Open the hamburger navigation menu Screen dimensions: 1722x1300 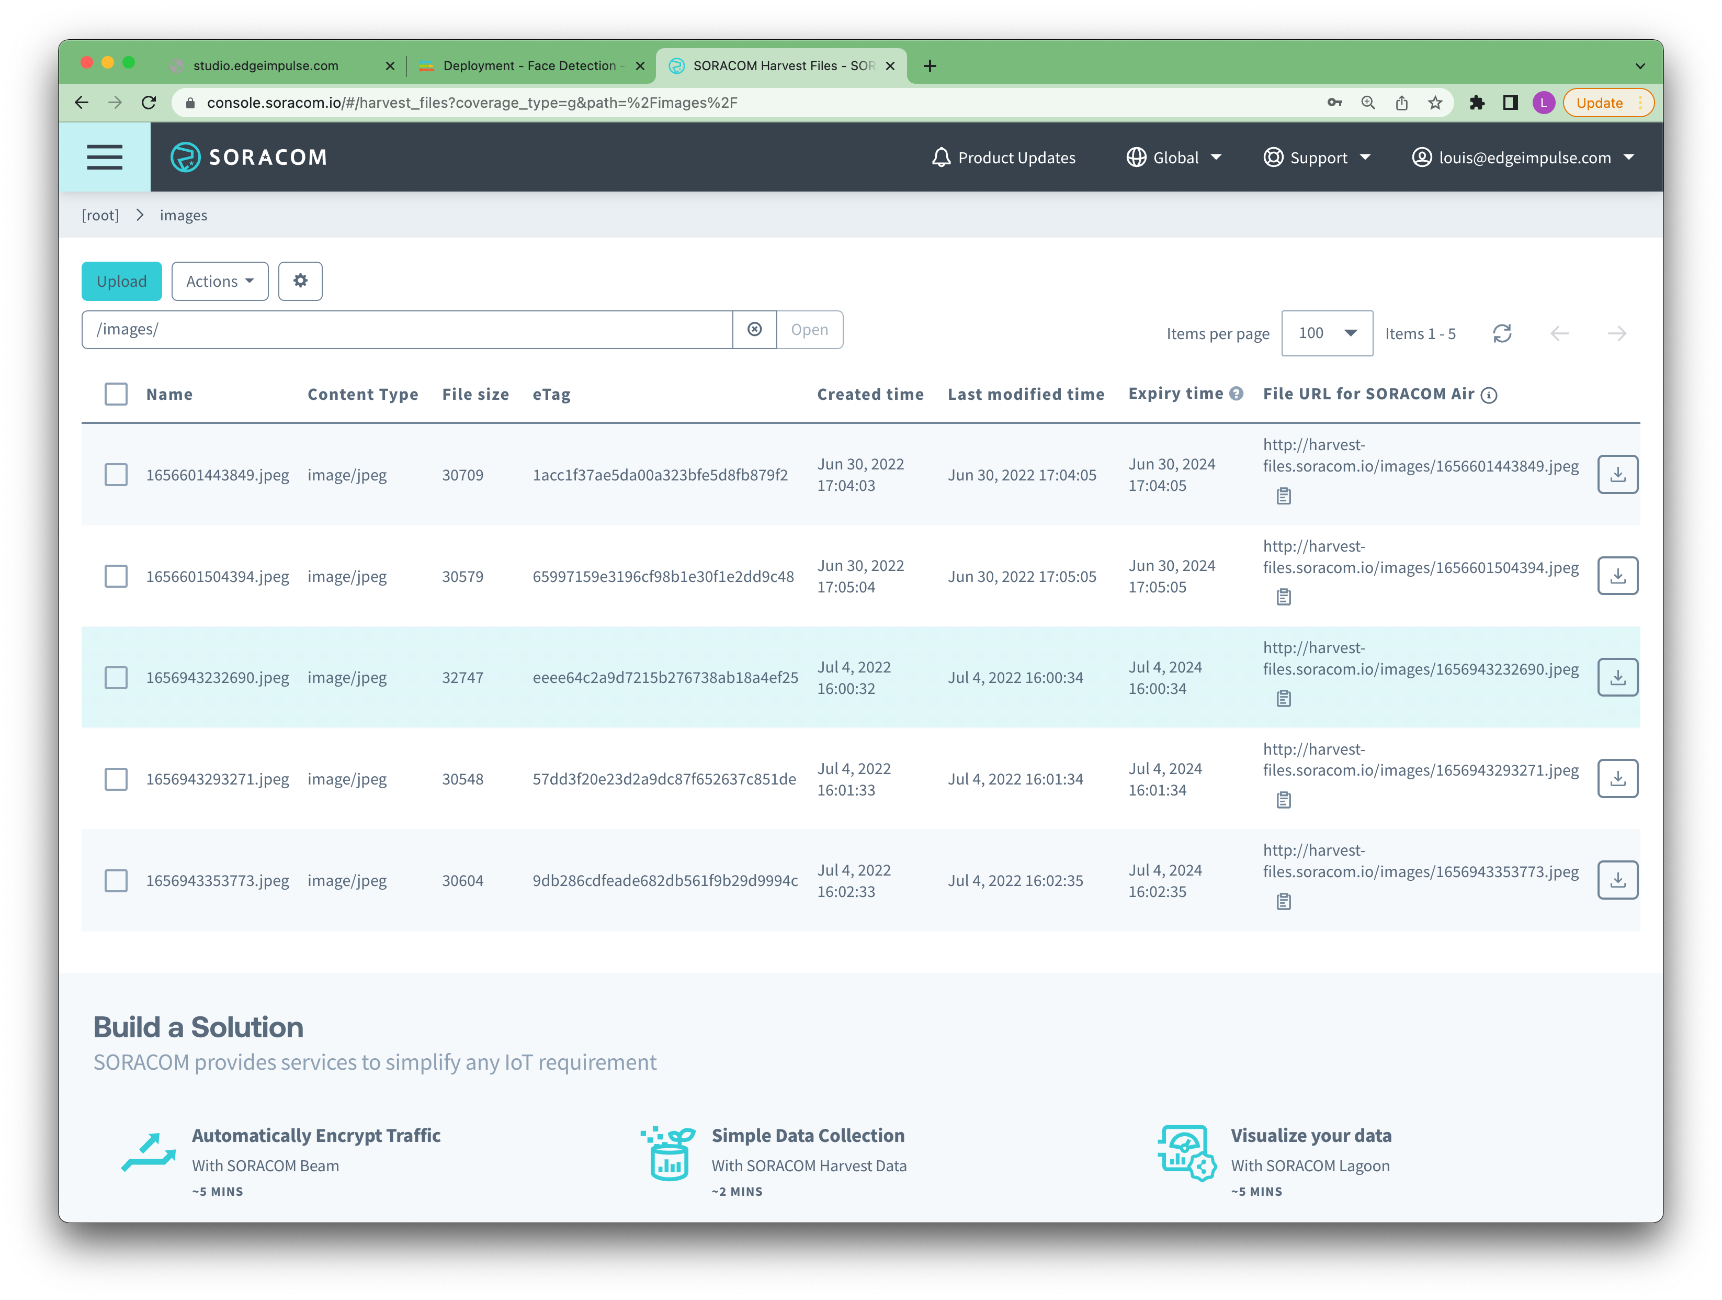(104, 157)
